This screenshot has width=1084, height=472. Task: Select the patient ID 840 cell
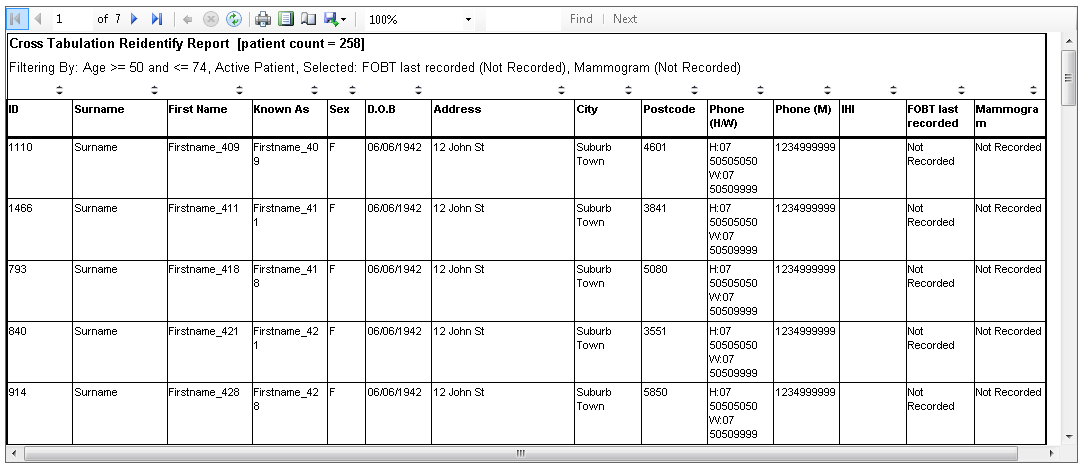[x=39, y=352]
